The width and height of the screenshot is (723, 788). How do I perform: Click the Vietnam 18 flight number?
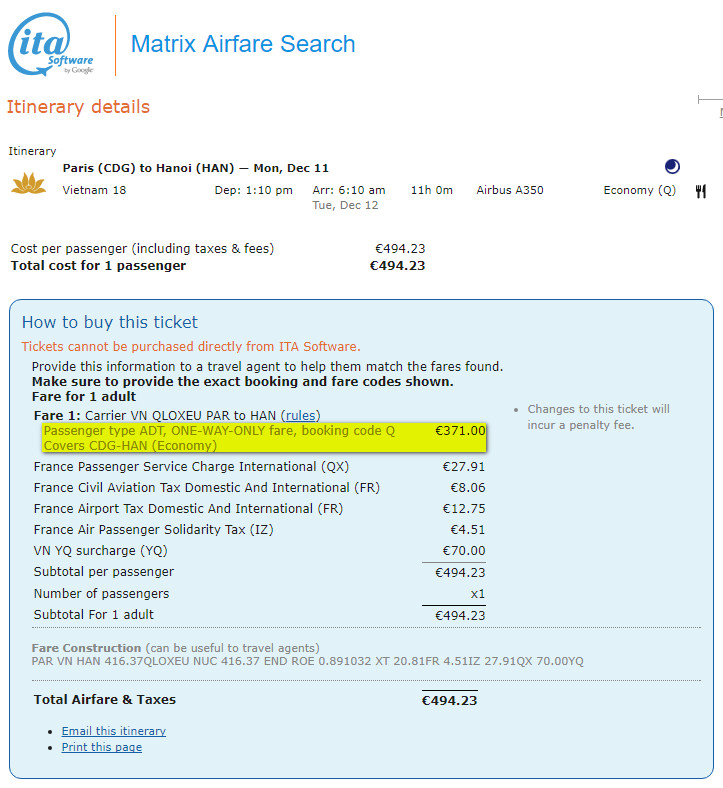(94, 190)
